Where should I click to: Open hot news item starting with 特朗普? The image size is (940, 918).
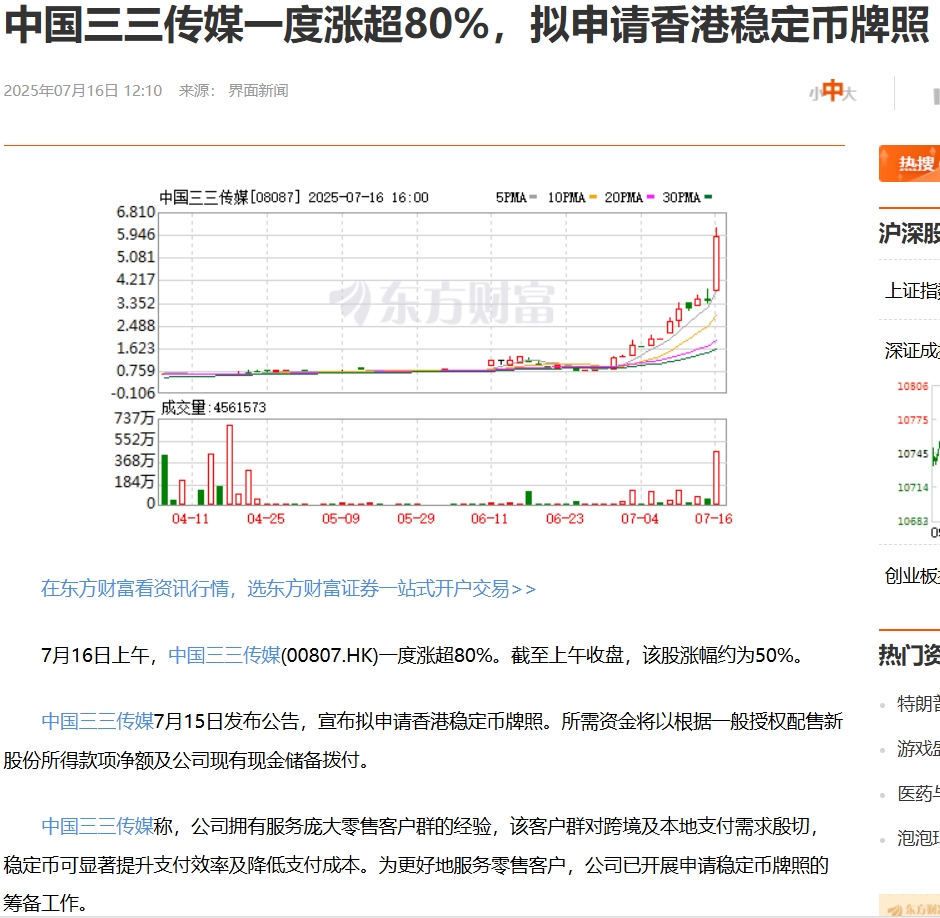pos(918,703)
